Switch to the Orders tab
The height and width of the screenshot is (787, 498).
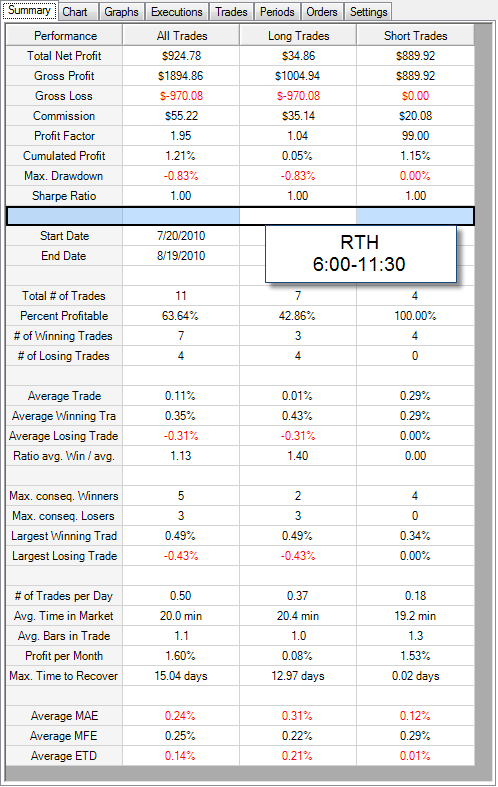coord(322,12)
